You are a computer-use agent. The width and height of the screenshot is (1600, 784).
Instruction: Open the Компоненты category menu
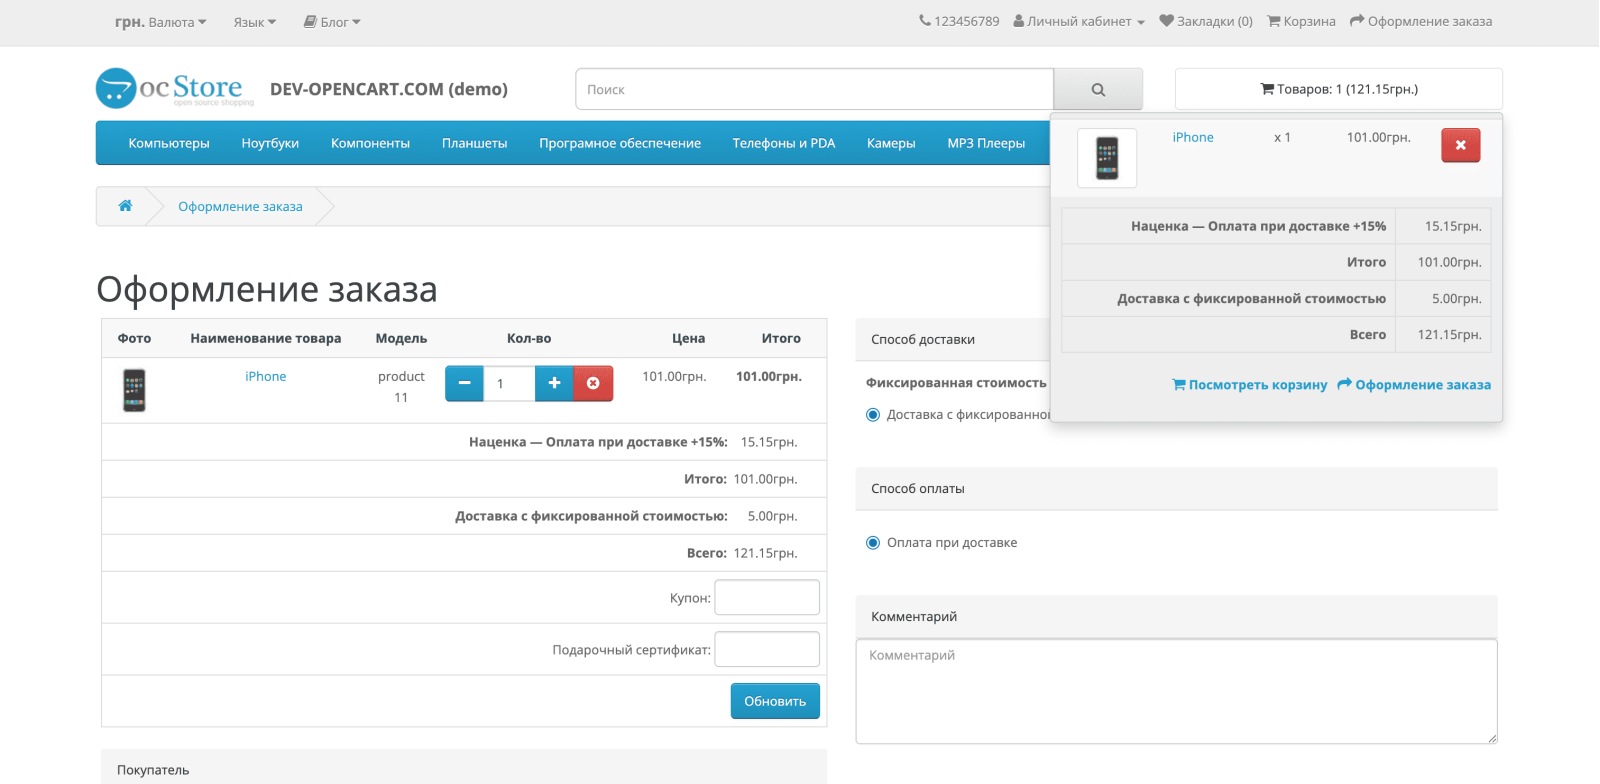click(370, 143)
